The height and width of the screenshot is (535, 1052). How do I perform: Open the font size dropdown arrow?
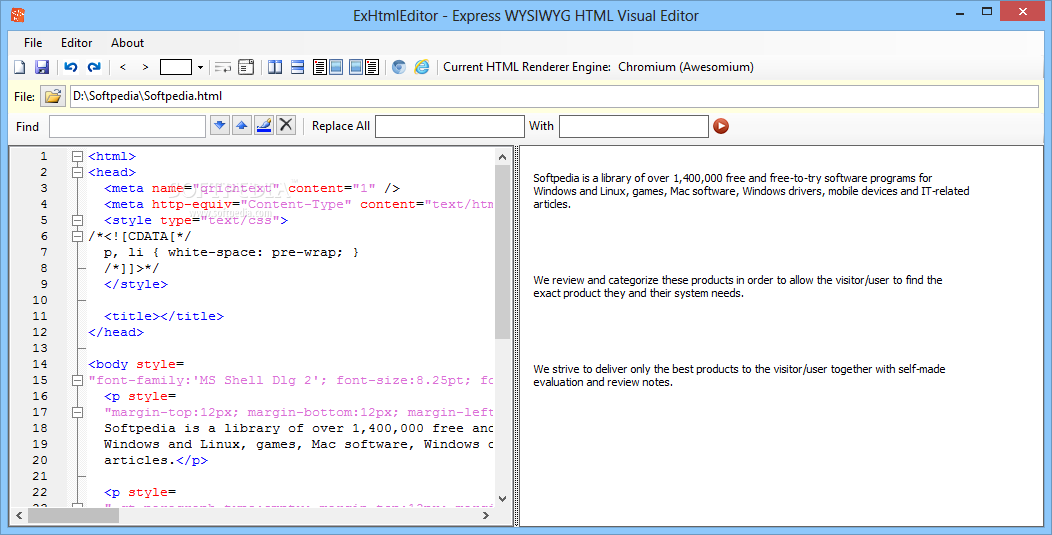tap(200, 67)
